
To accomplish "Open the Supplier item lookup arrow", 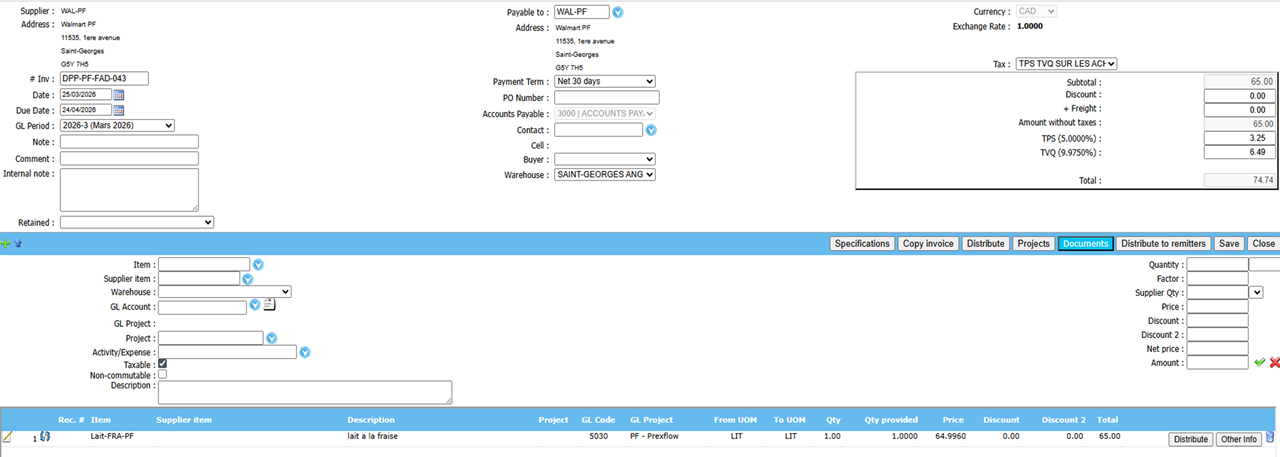I will pyautogui.click(x=248, y=279).
